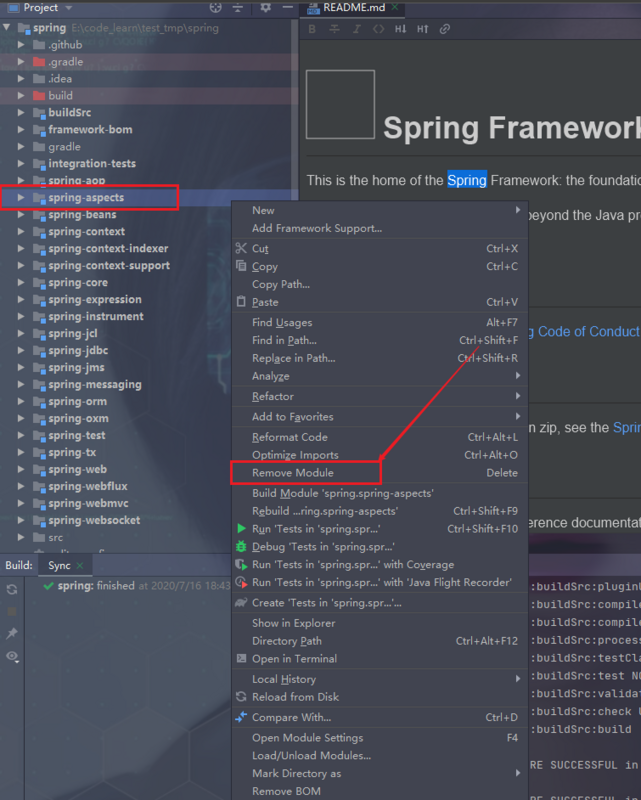641x800 pixels.
Task: Select the framework-bom tree item
Action: click(x=90, y=130)
